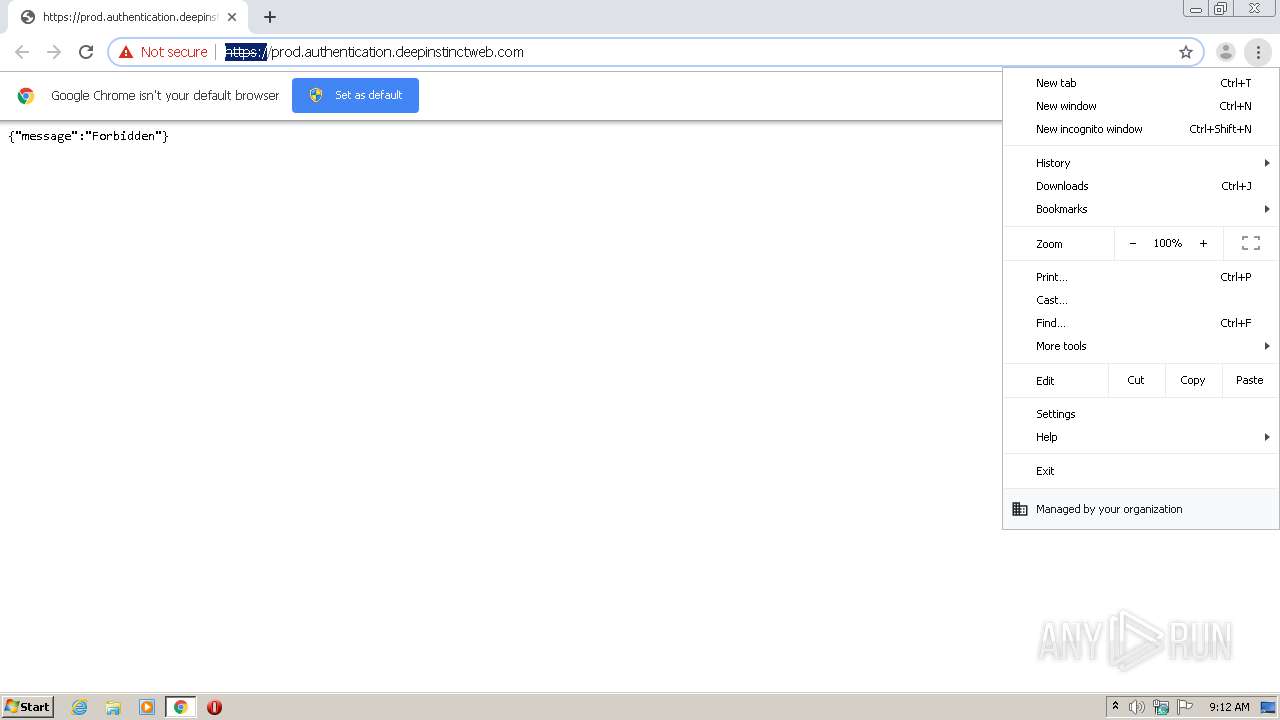Expand the Bookmarks submenu

click(1141, 209)
